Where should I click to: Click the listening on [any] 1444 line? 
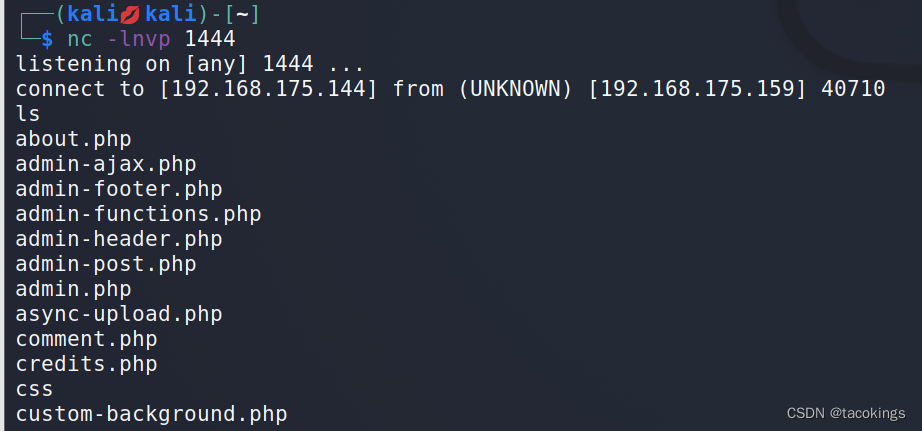[x=190, y=64]
